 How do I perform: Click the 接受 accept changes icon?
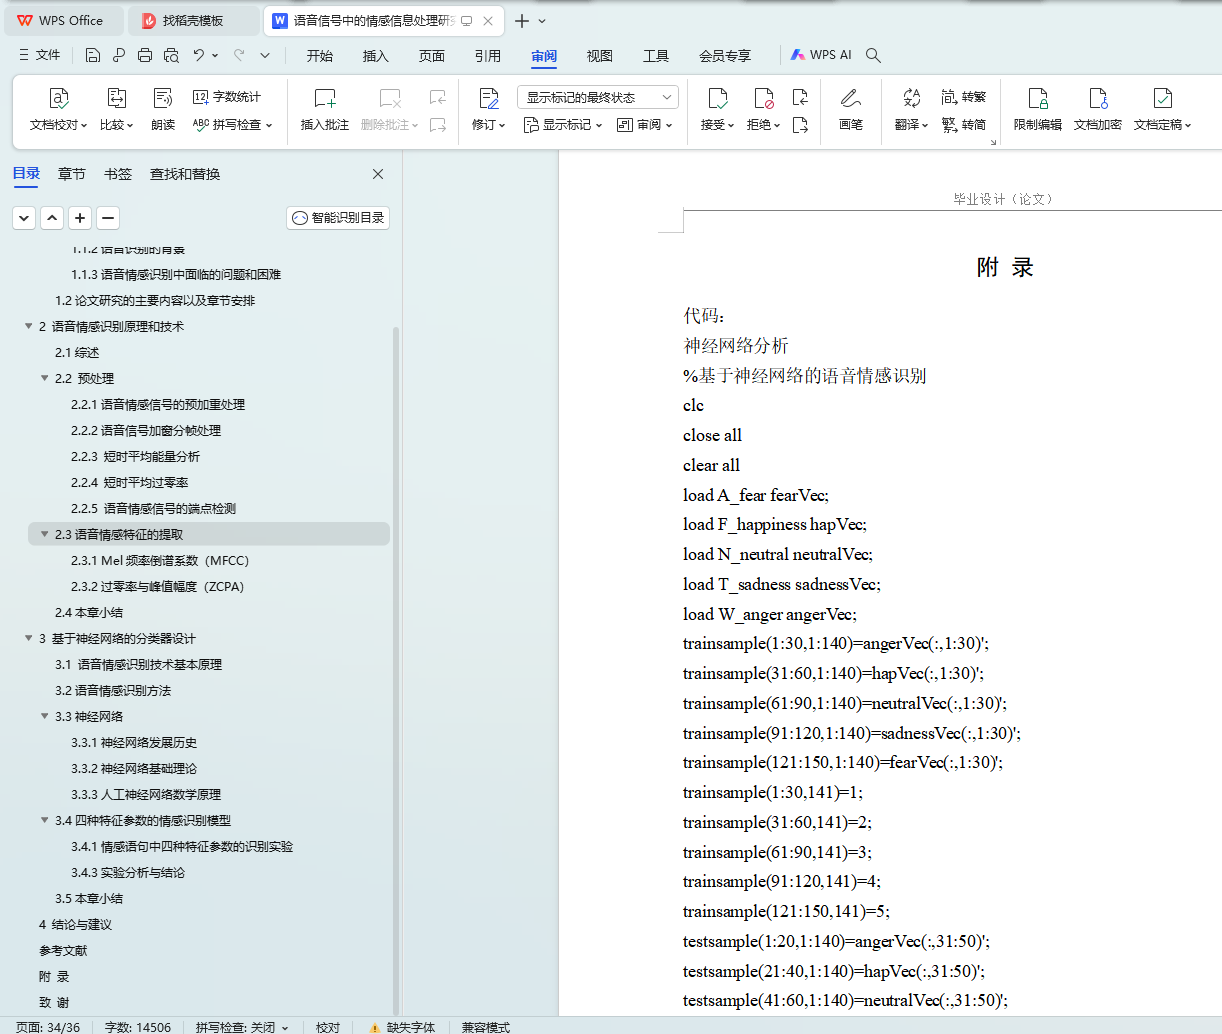(x=717, y=98)
